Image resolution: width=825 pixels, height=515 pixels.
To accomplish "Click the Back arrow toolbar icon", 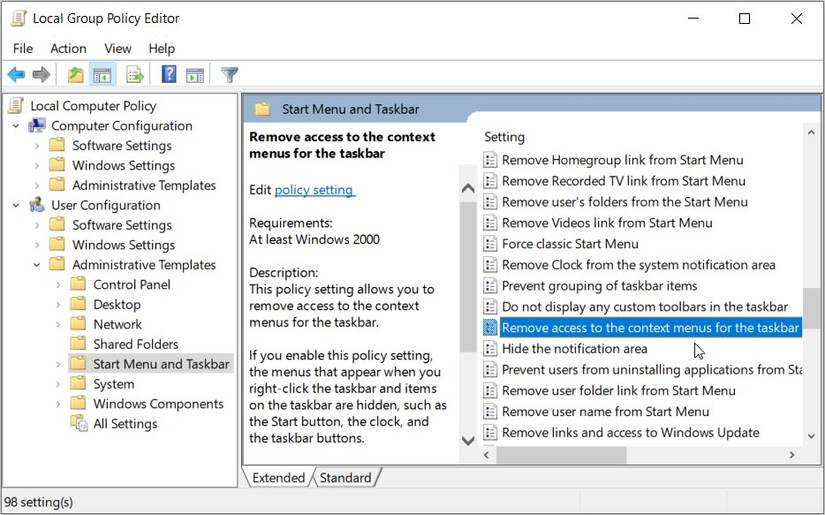I will click(16, 75).
